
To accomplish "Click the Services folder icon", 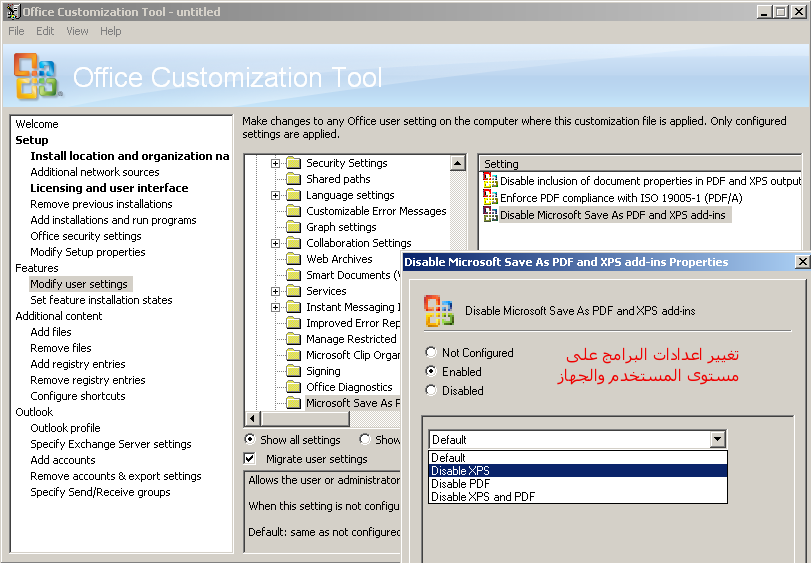I will [294, 292].
